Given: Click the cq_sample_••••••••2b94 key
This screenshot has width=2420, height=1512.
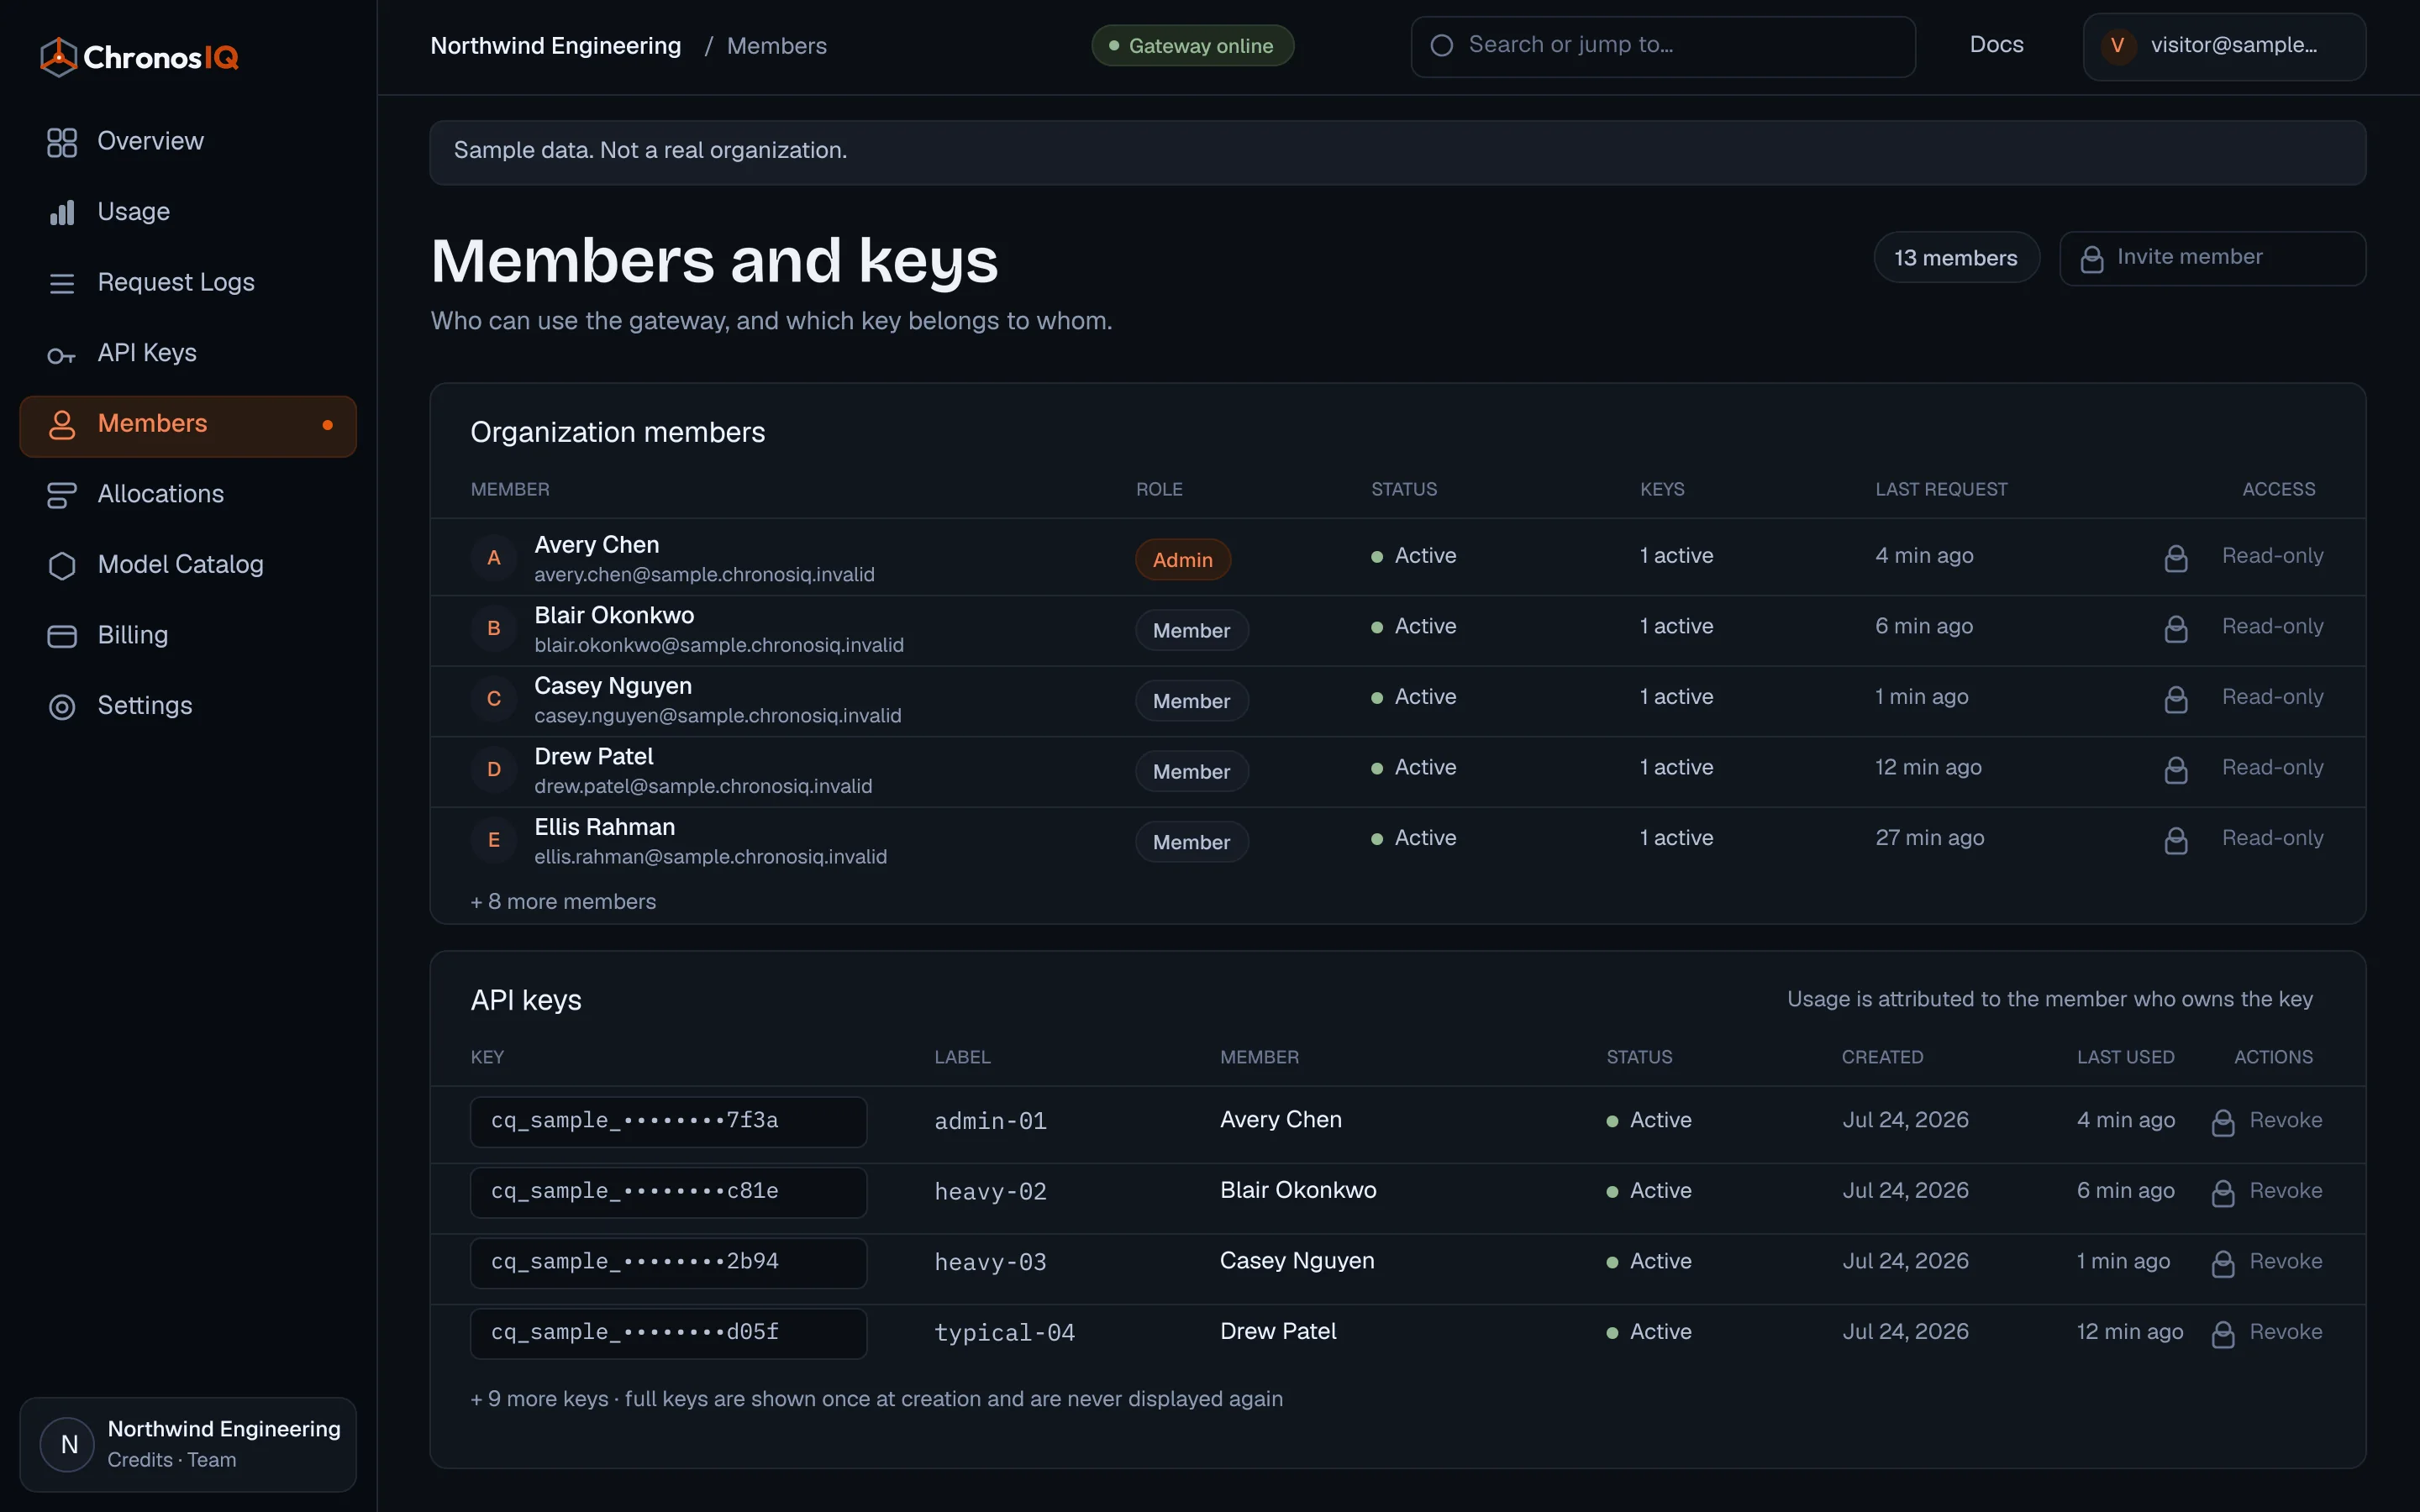Looking at the screenshot, I should (668, 1262).
